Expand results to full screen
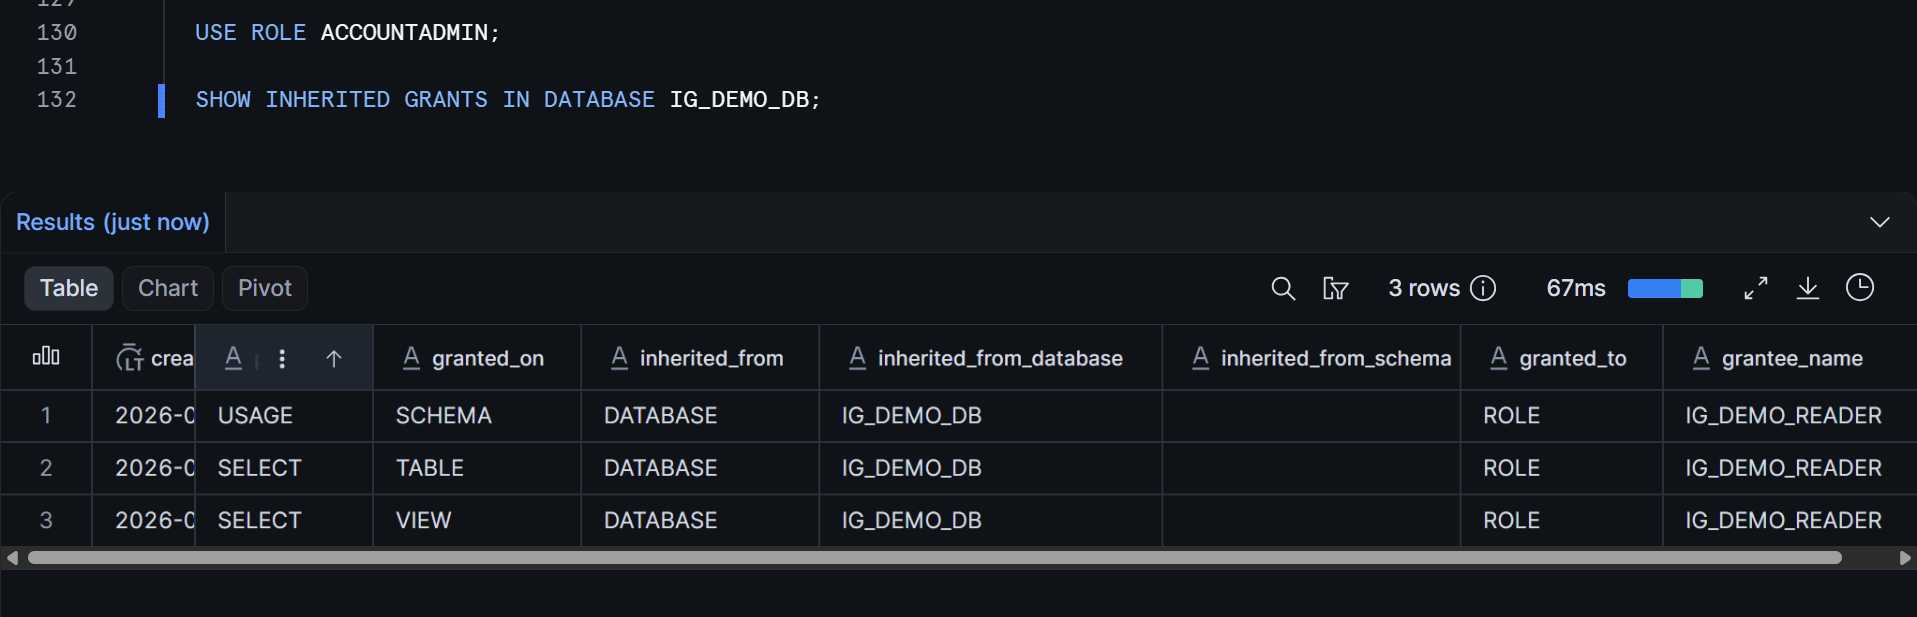This screenshot has height=617, width=1917. 1756,288
